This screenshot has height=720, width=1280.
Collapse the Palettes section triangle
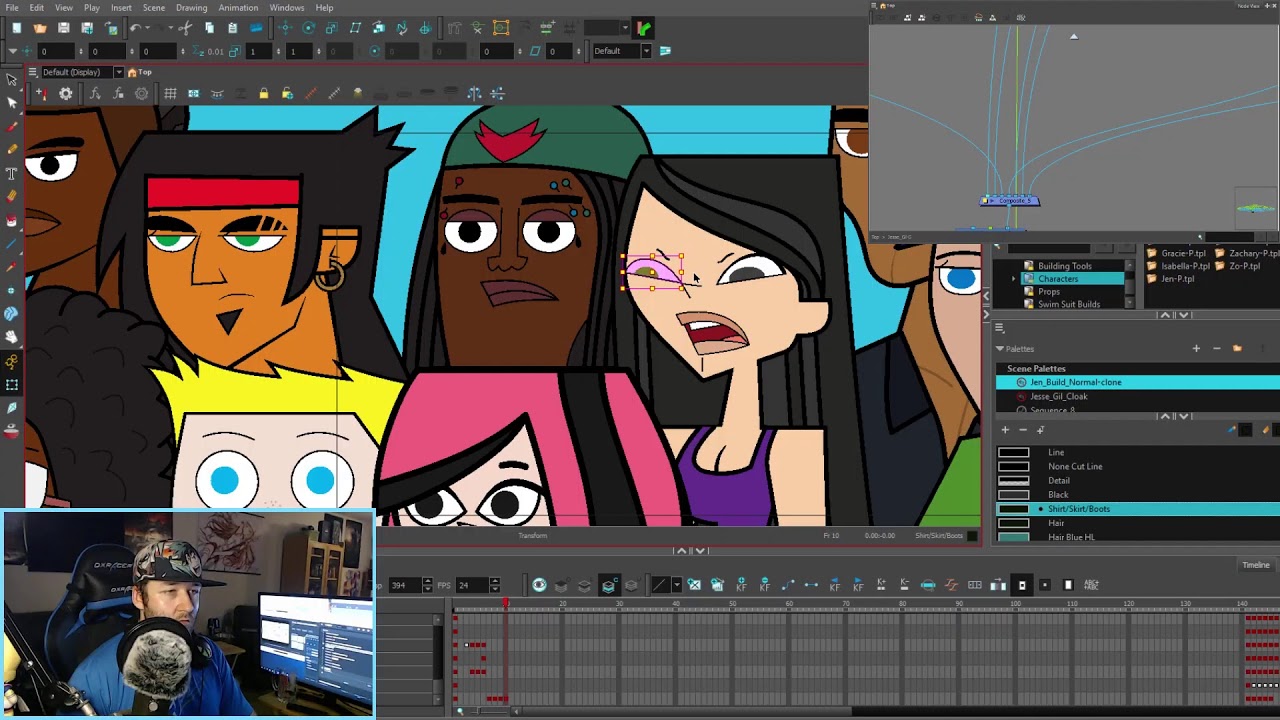999,348
